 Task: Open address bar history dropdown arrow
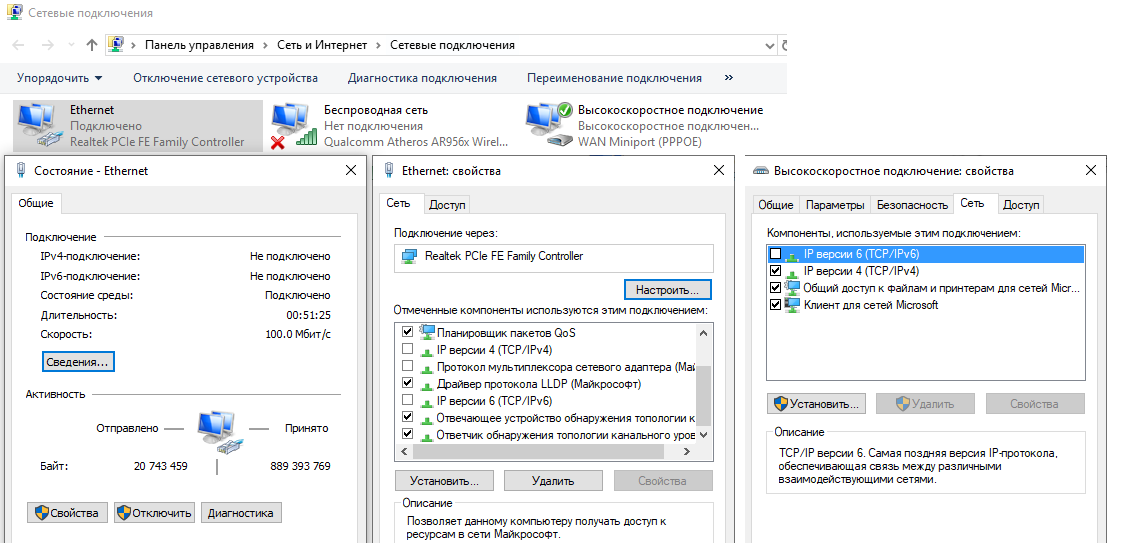click(x=769, y=45)
